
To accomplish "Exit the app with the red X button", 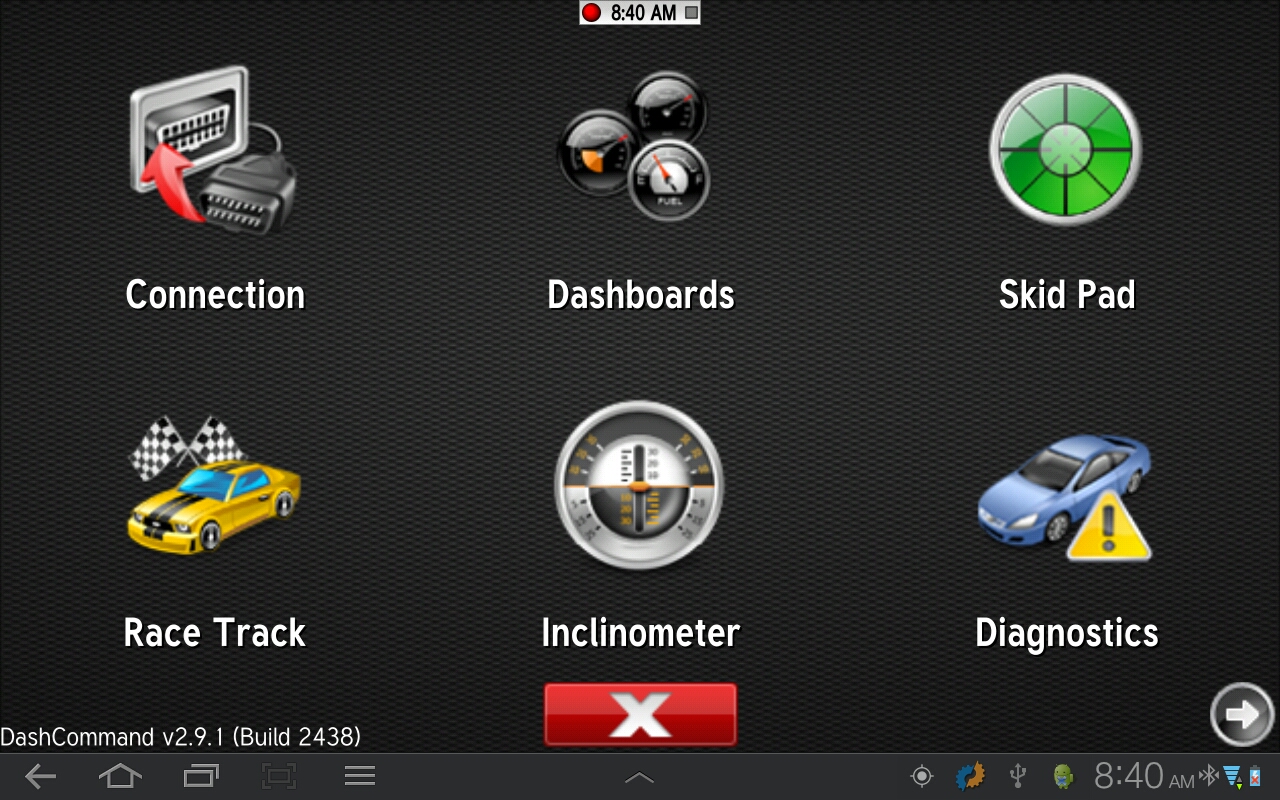I will coord(639,712).
